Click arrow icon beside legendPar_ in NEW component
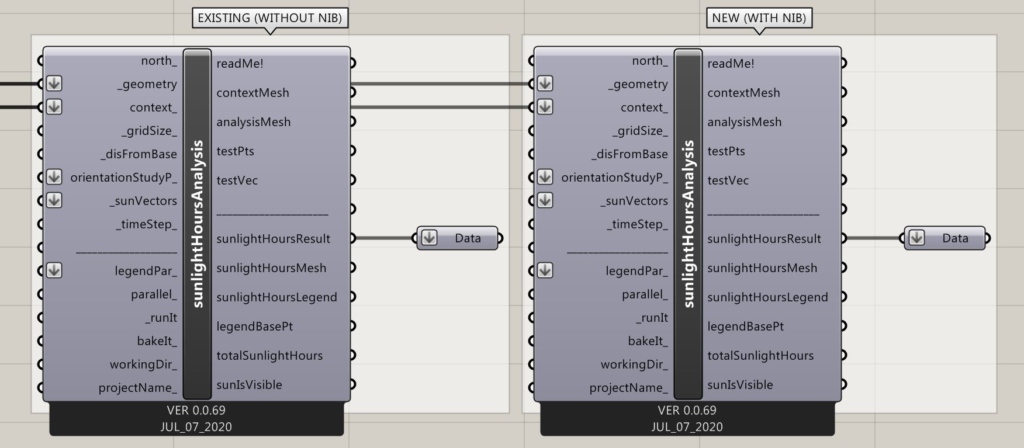1024x448 pixels. (x=545, y=270)
